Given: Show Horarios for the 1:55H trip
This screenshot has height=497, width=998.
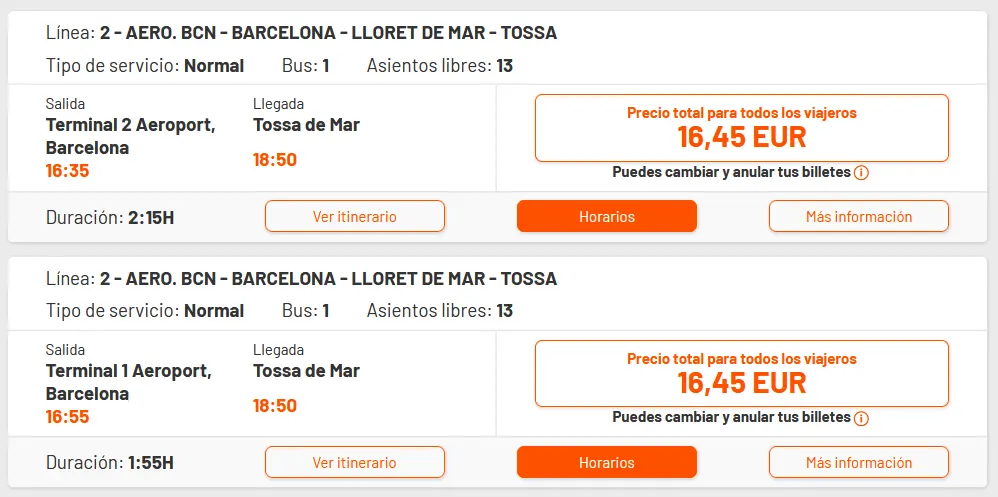Looking at the screenshot, I should [606, 462].
